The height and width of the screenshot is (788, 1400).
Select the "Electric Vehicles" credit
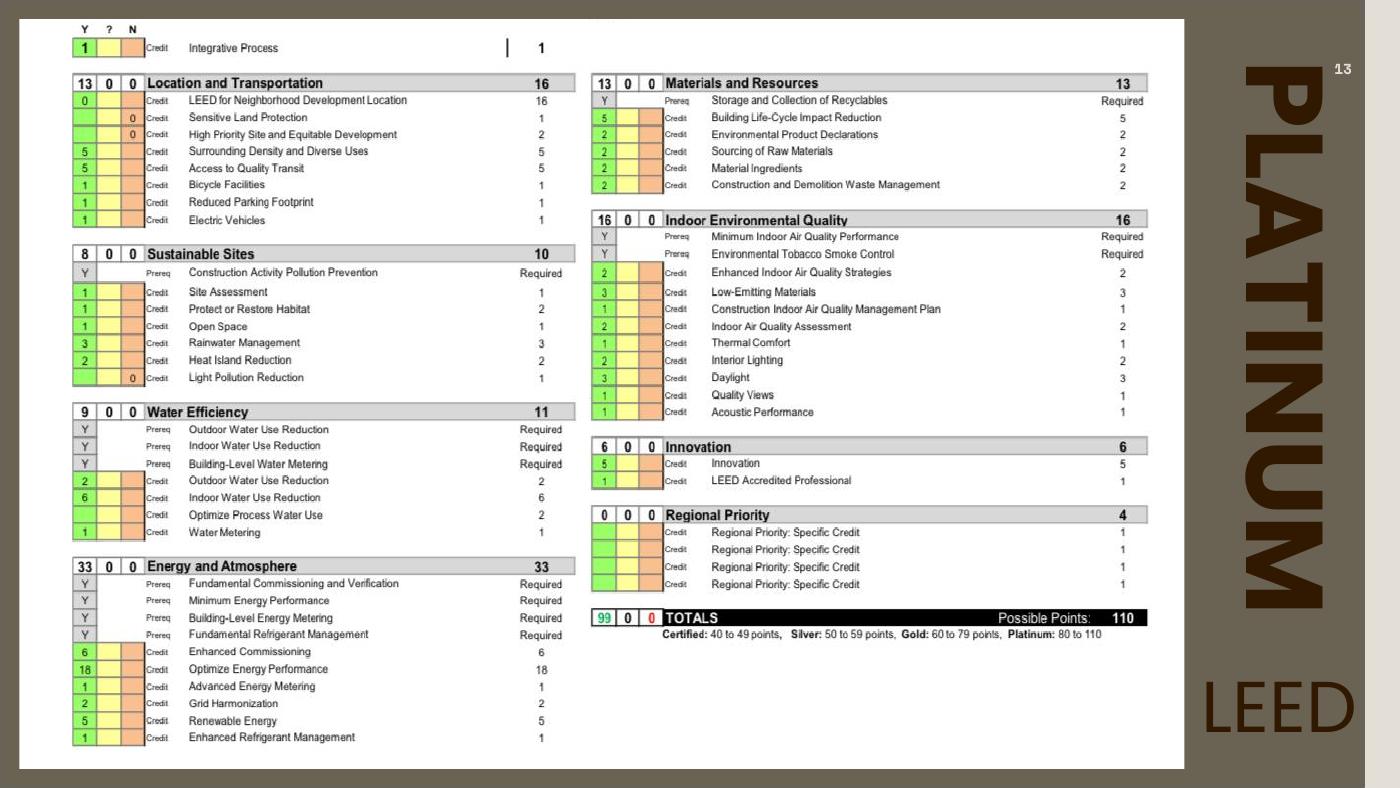click(x=227, y=220)
